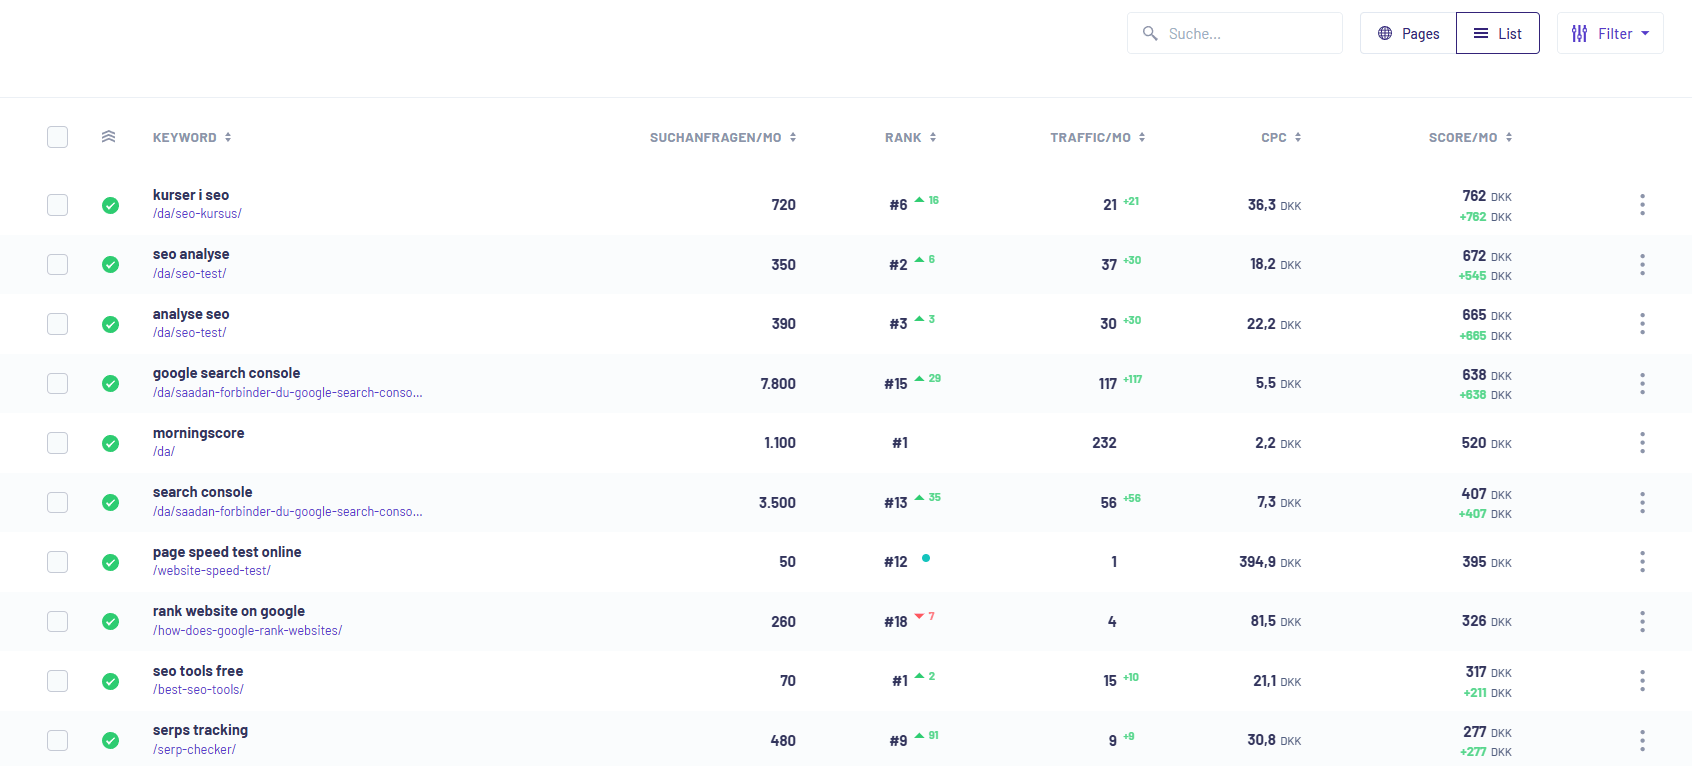Open the three-dot menu for google search console
Screen dimensions: 1692x766
tap(1642, 383)
